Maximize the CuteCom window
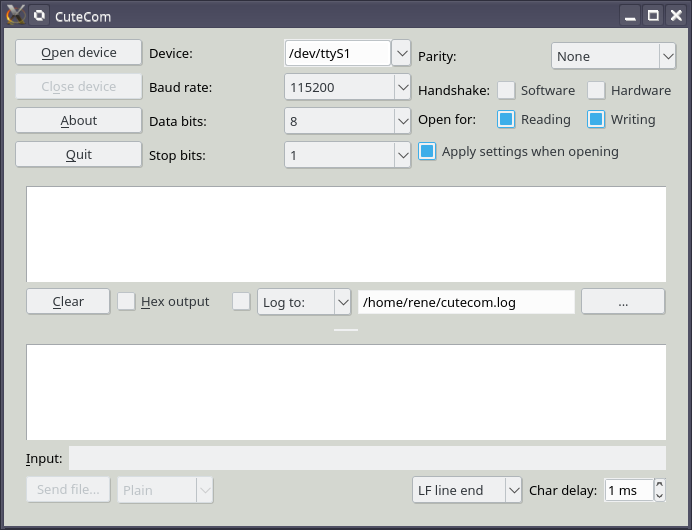The width and height of the screenshot is (692, 530). (x=653, y=16)
